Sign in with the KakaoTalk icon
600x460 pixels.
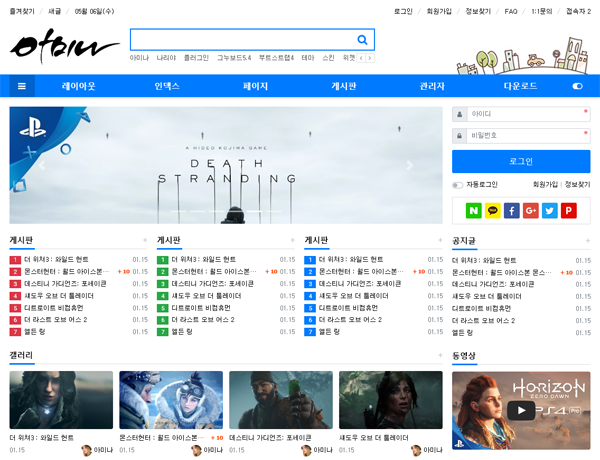click(492, 210)
